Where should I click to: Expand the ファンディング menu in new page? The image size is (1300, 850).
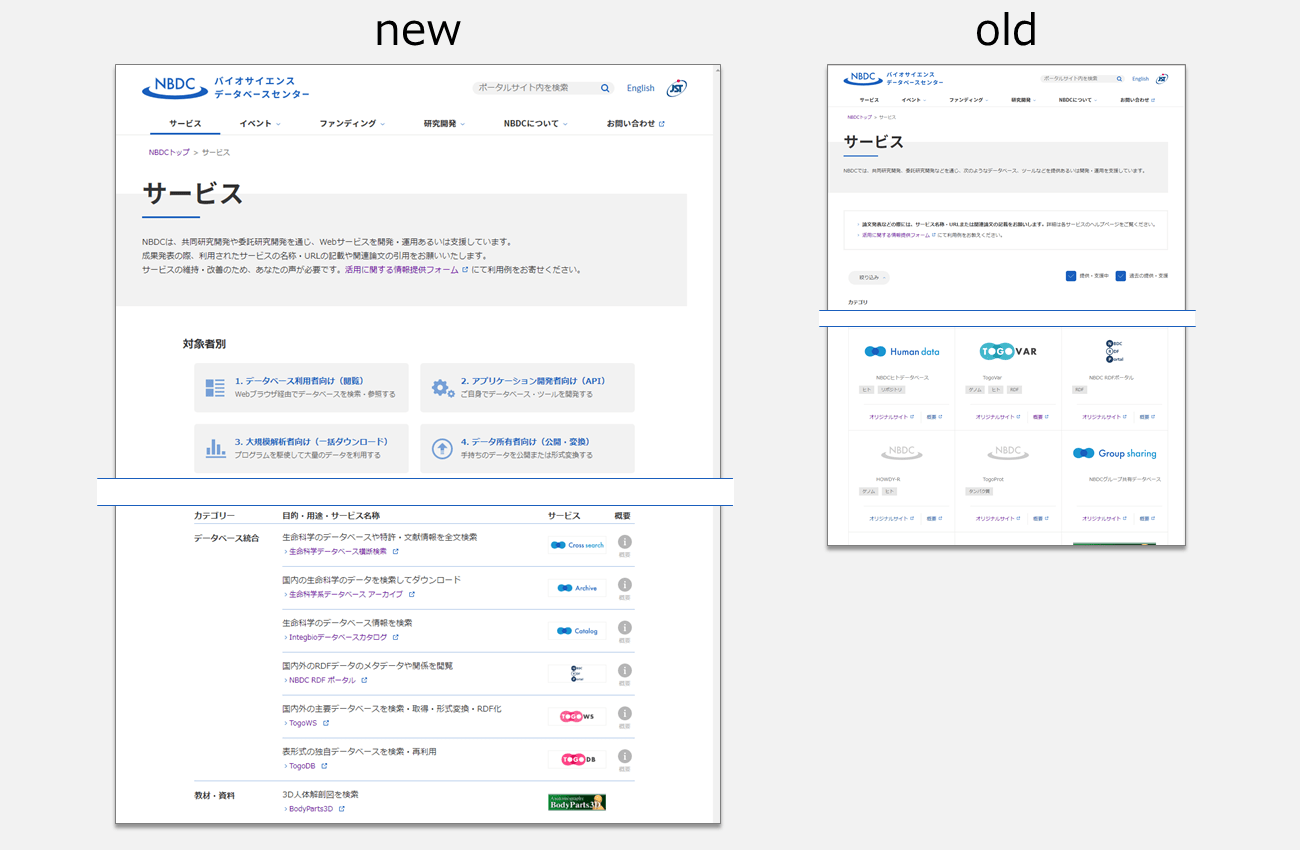[x=352, y=124]
